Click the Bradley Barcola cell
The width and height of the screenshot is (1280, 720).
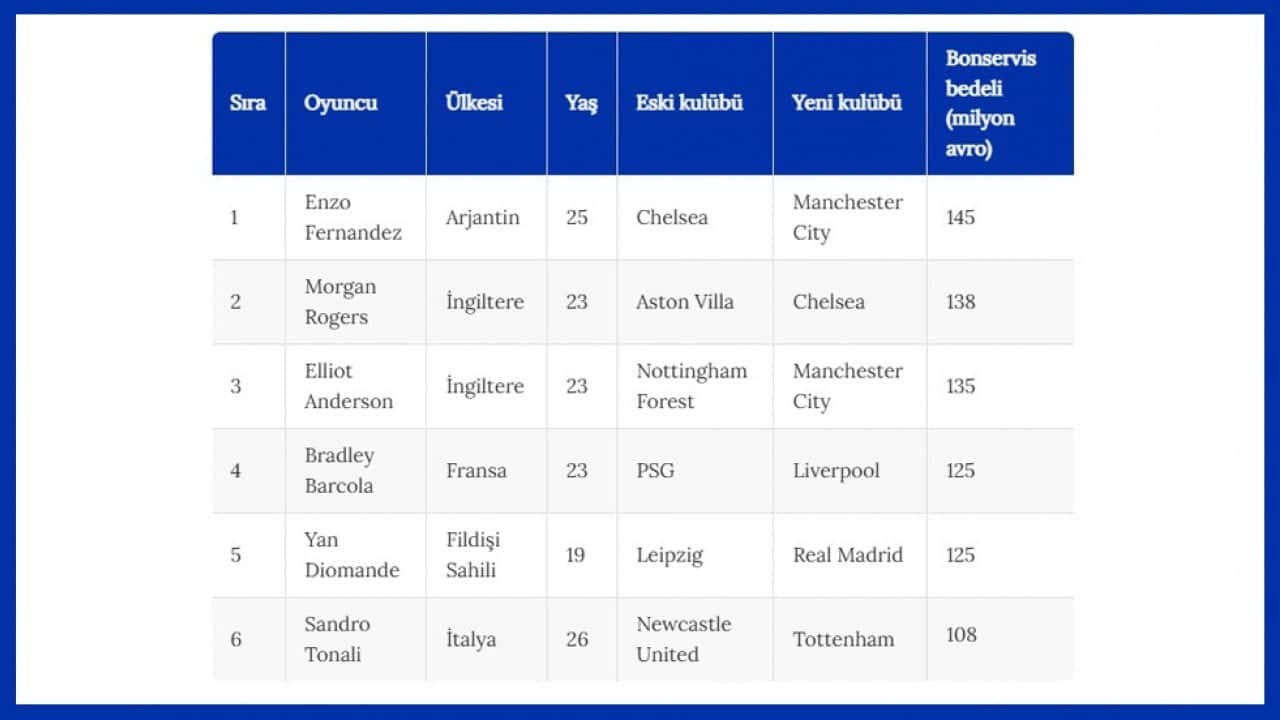tap(339, 470)
